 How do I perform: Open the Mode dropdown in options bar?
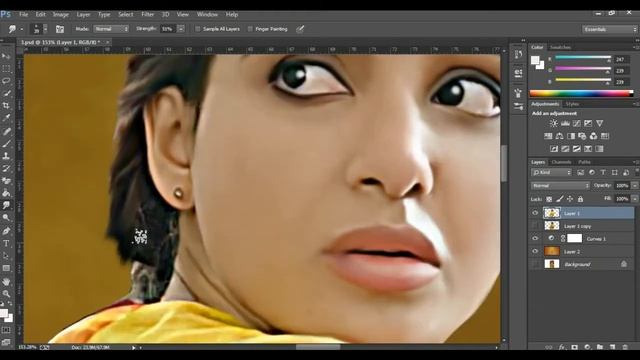tap(111, 29)
